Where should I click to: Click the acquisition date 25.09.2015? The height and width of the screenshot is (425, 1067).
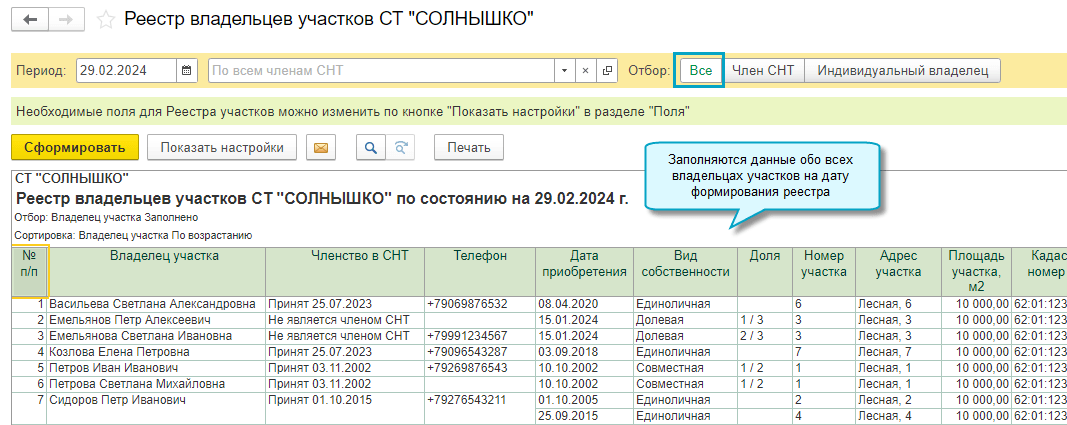click(585, 415)
